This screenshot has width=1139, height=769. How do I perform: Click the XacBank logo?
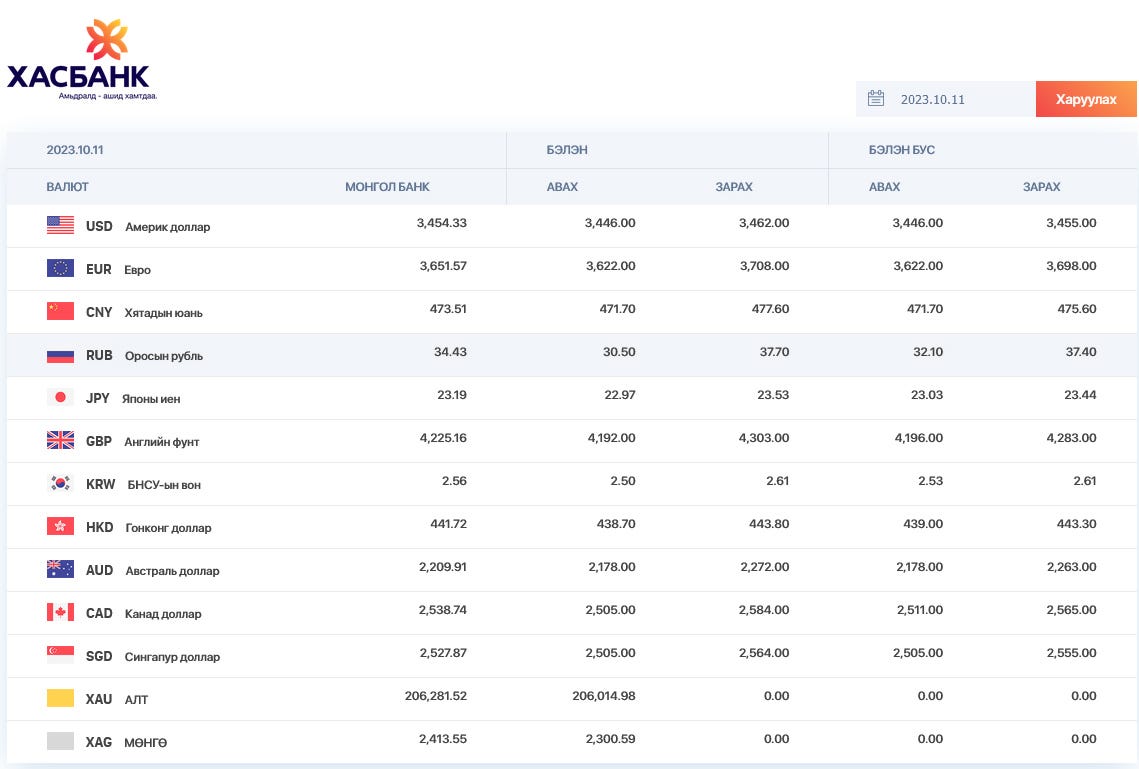[81, 60]
